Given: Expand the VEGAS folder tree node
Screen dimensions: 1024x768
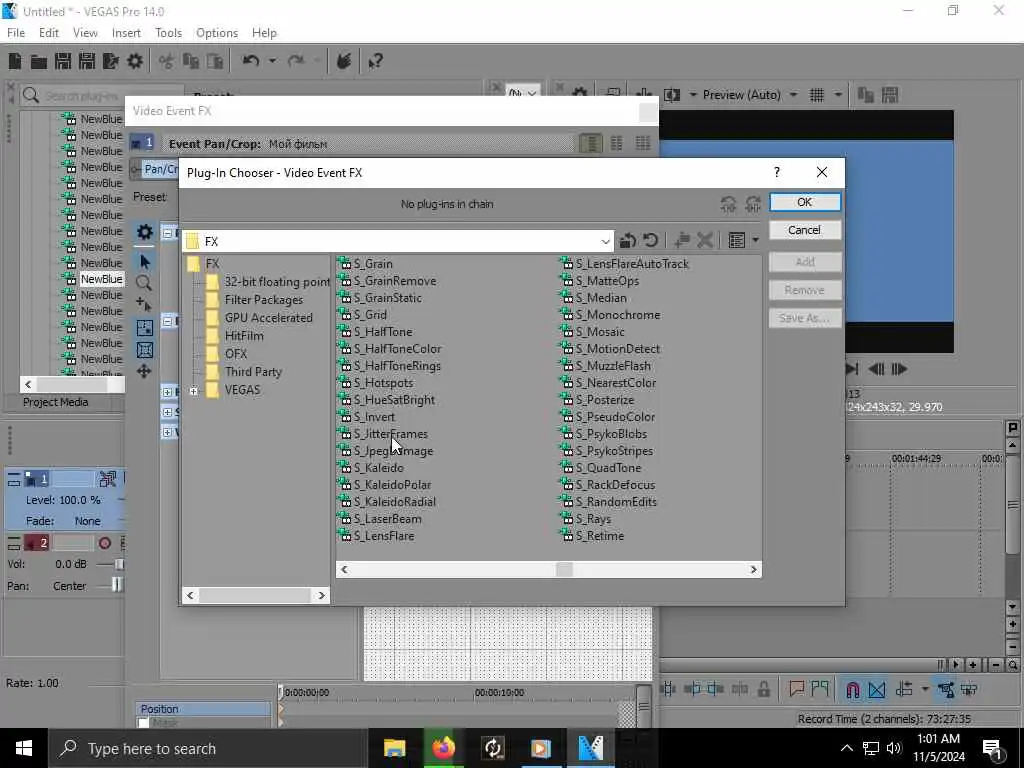Looking at the screenshot, I should pos(193,391).
